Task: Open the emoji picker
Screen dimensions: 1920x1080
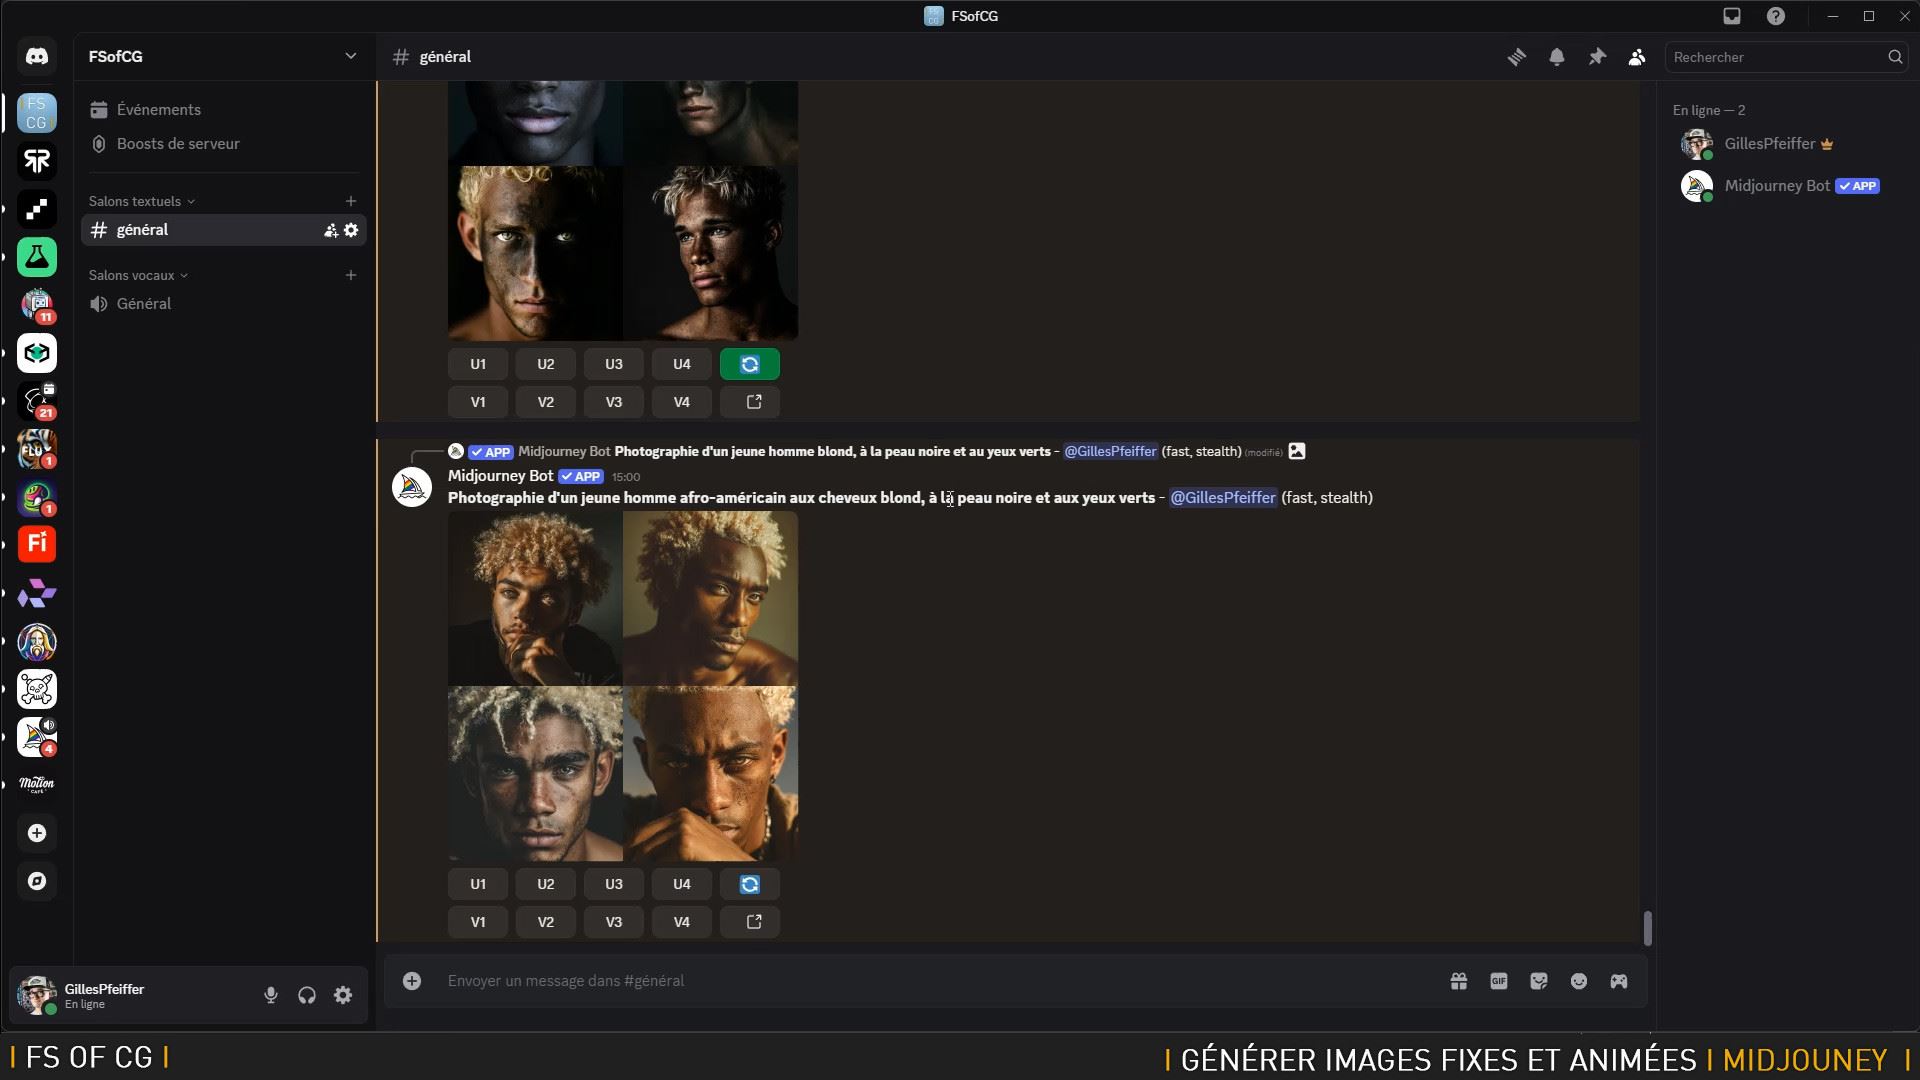Action: pos(1578,981)
